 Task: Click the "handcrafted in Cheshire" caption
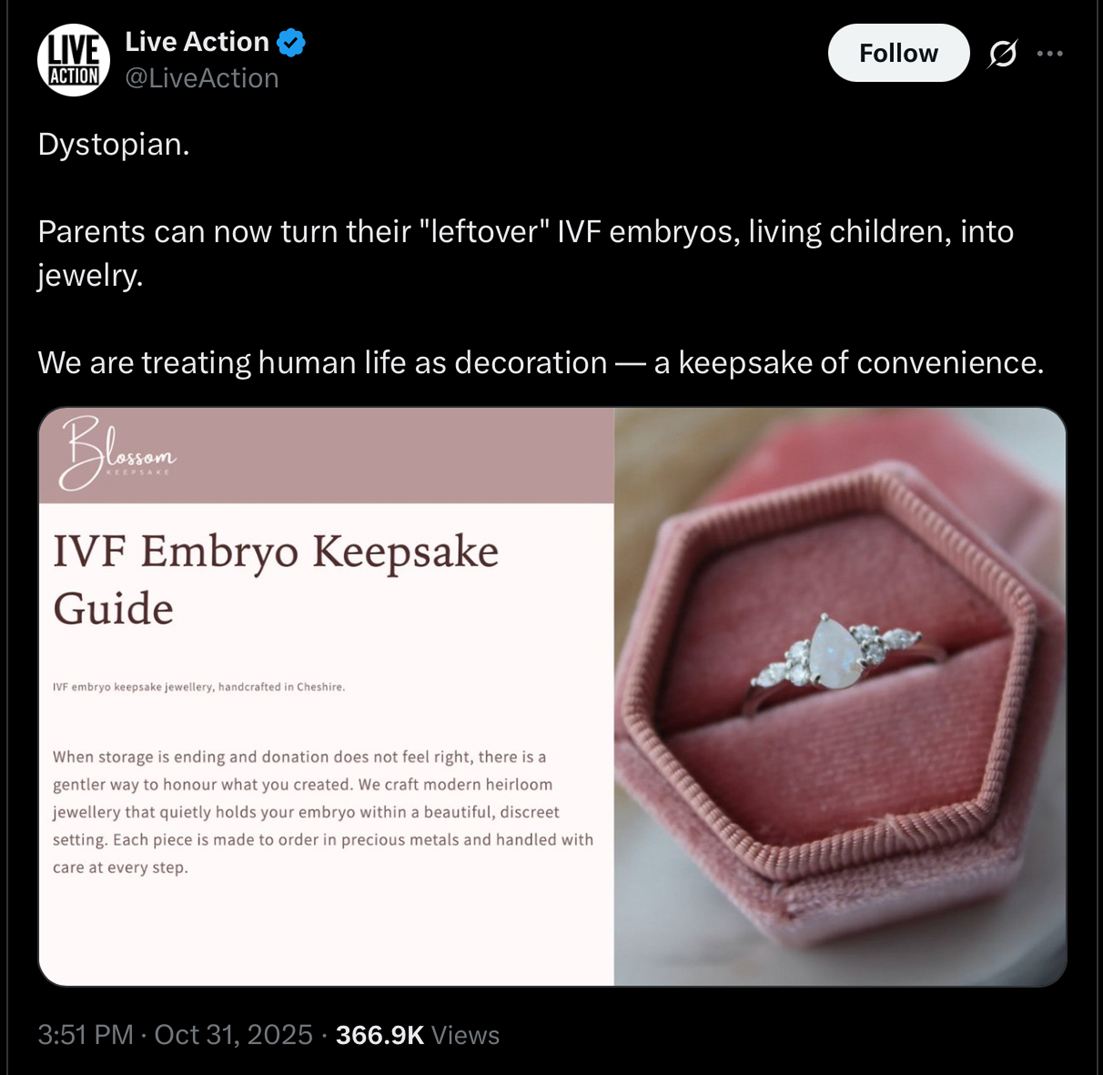pyautogui.click(x=198, y=687)
